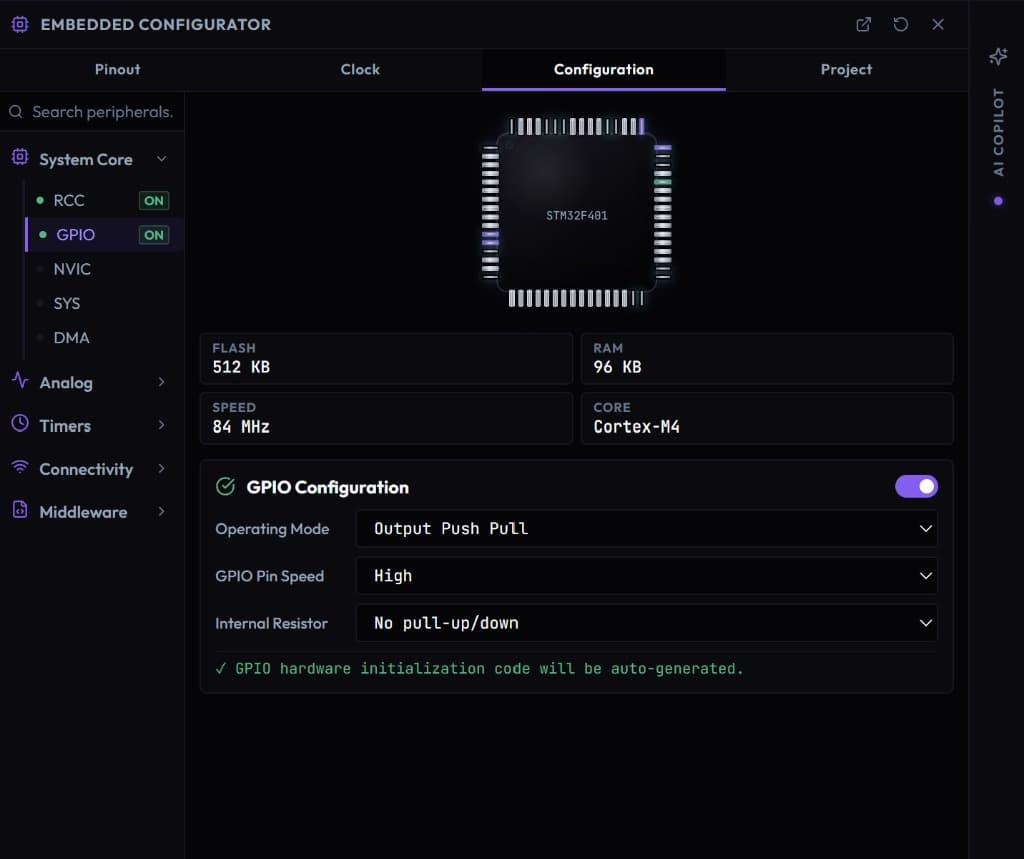Click the FLASH 512 KB info card
Viewport: 1024px width, 859px height.
(x=387, y=359)
